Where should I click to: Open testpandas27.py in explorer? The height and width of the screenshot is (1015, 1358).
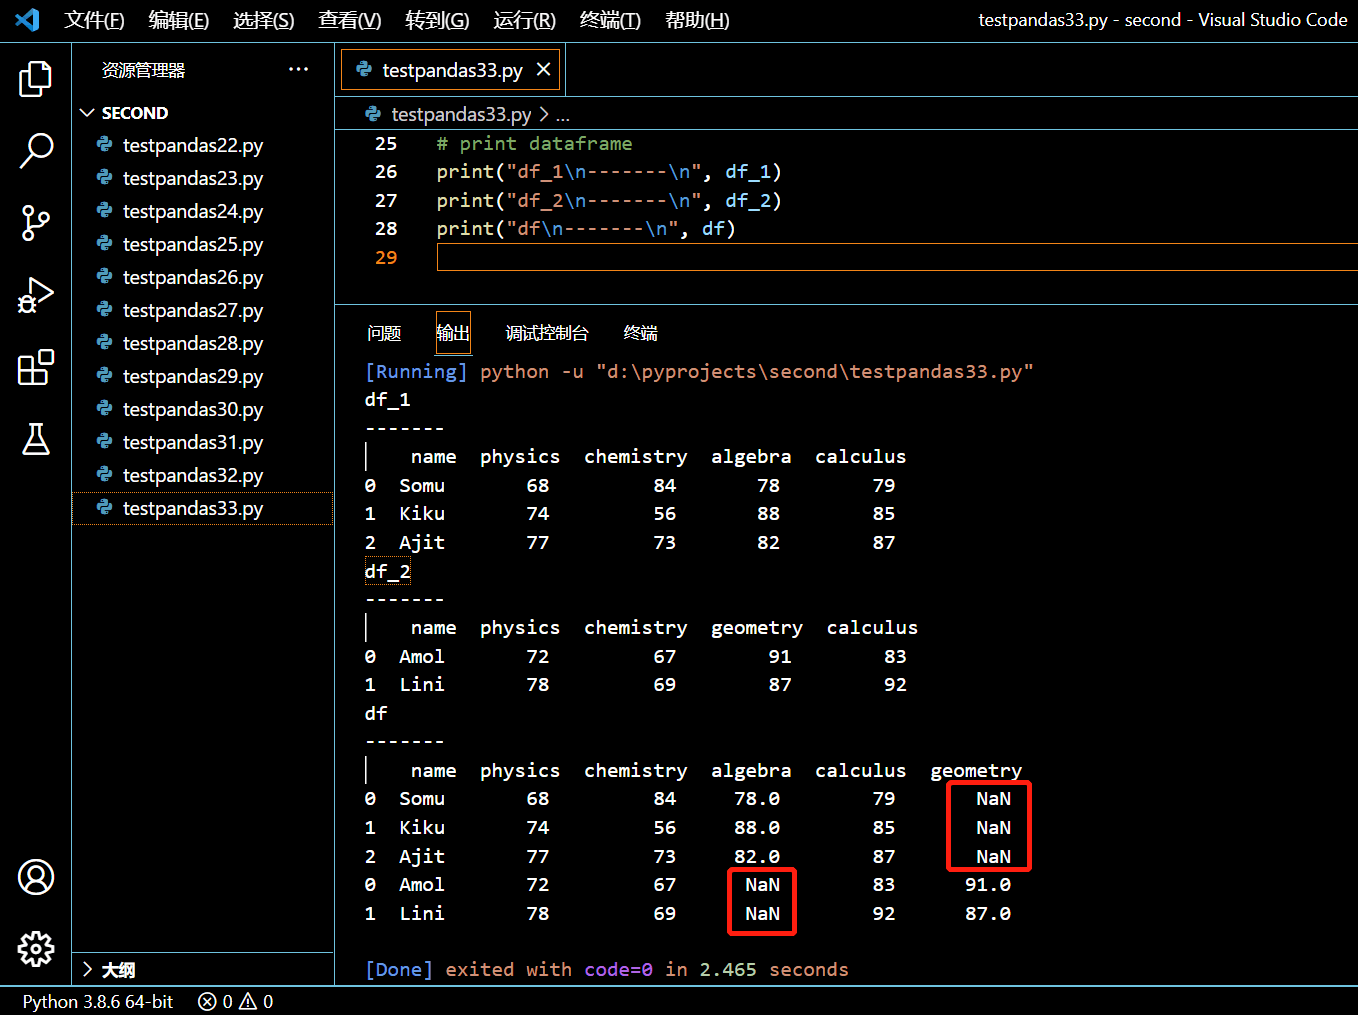pos(202,310)
